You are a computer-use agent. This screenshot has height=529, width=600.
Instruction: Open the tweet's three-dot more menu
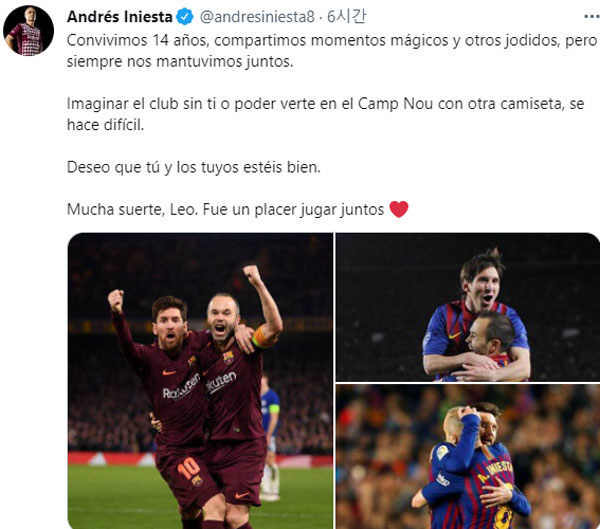coord(592,16)
